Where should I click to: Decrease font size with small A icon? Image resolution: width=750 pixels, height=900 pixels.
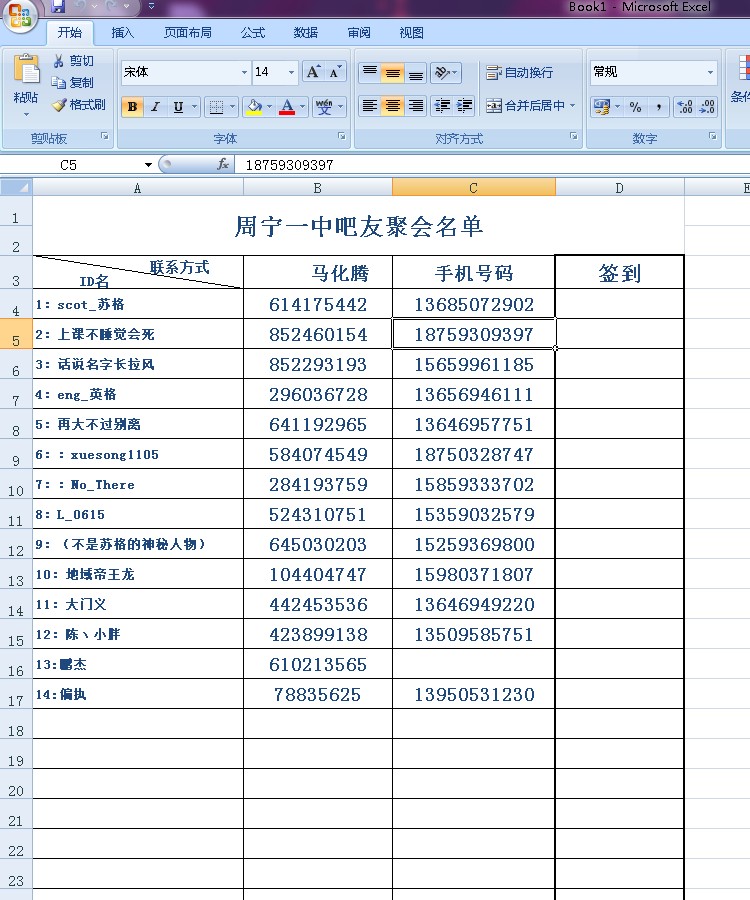[335, 72]
